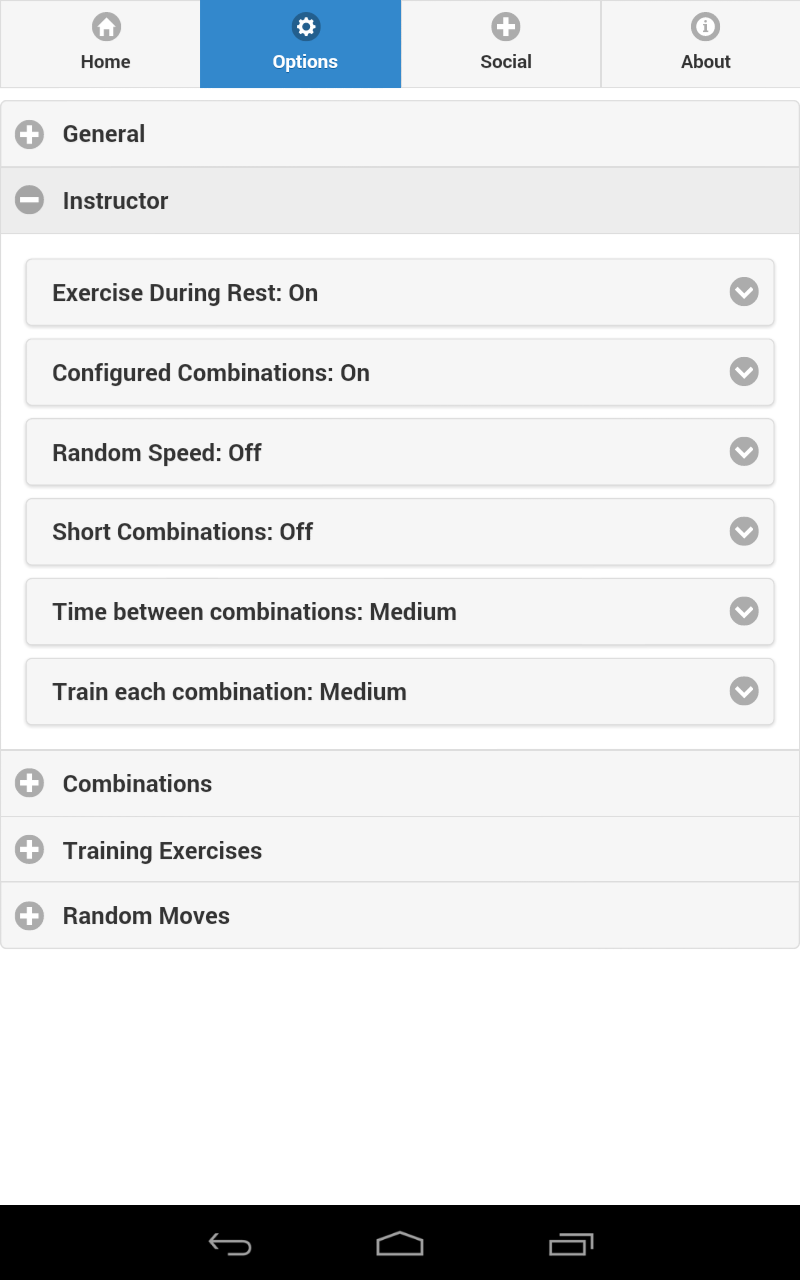Image resolution: width=800 pixels, height=1280 pixels.
Task: Tap the Social plus icon
Action: pyautogui.click(x=506, y=27)
